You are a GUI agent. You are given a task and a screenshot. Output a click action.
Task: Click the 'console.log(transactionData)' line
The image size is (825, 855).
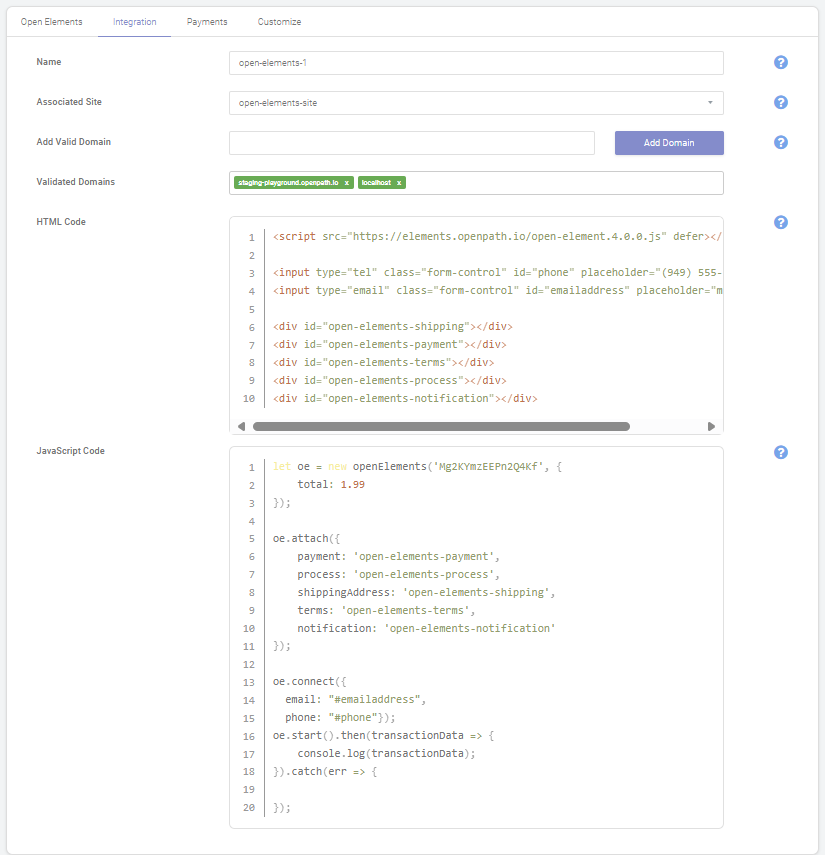pos(386,754)
